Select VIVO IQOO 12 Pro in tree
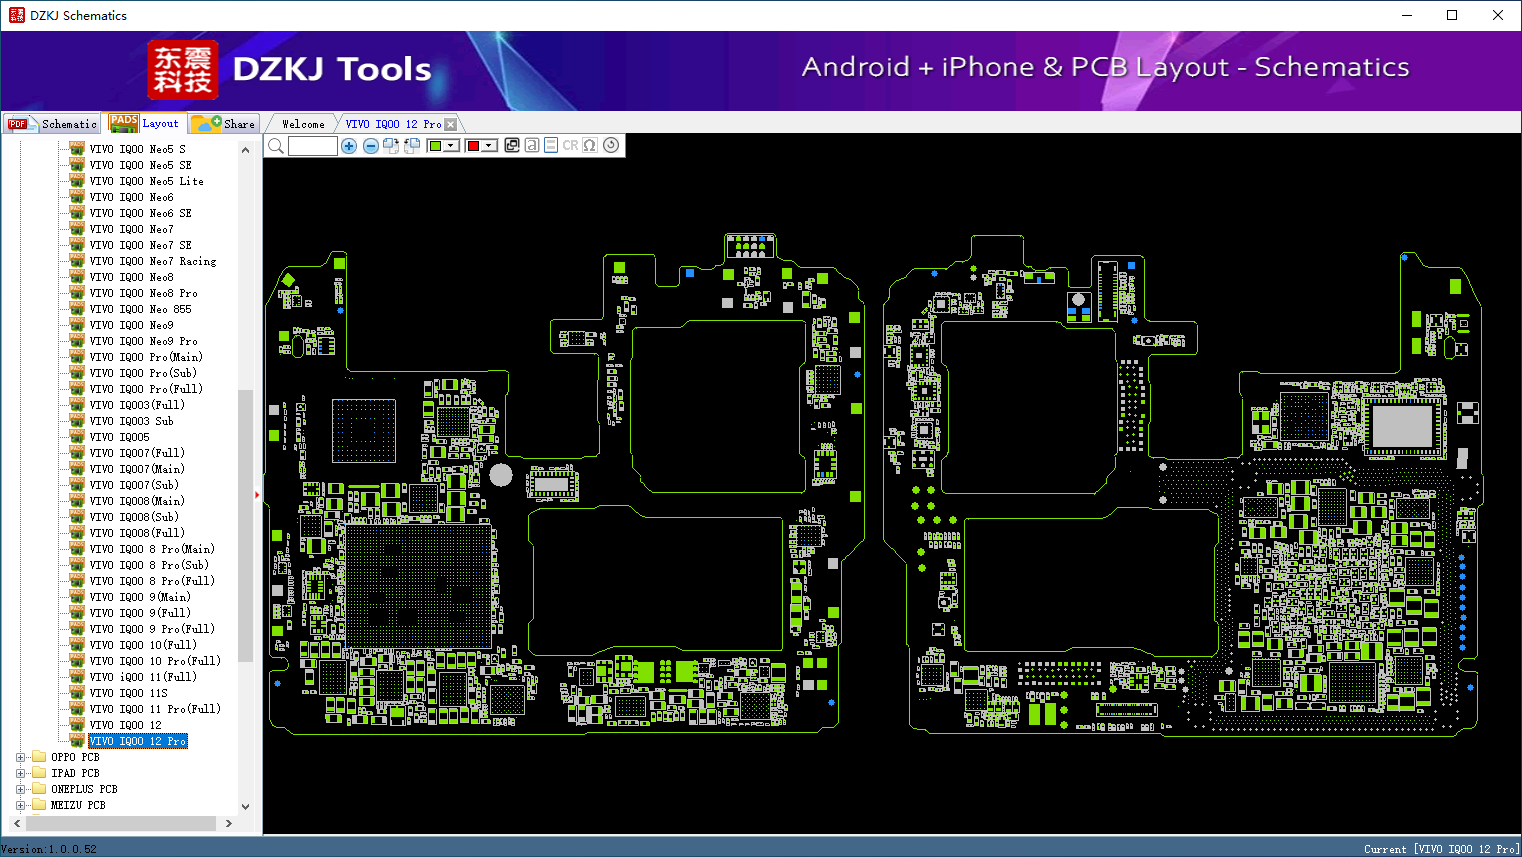Viewport: 1522px width, 857px height. point(138,741)
